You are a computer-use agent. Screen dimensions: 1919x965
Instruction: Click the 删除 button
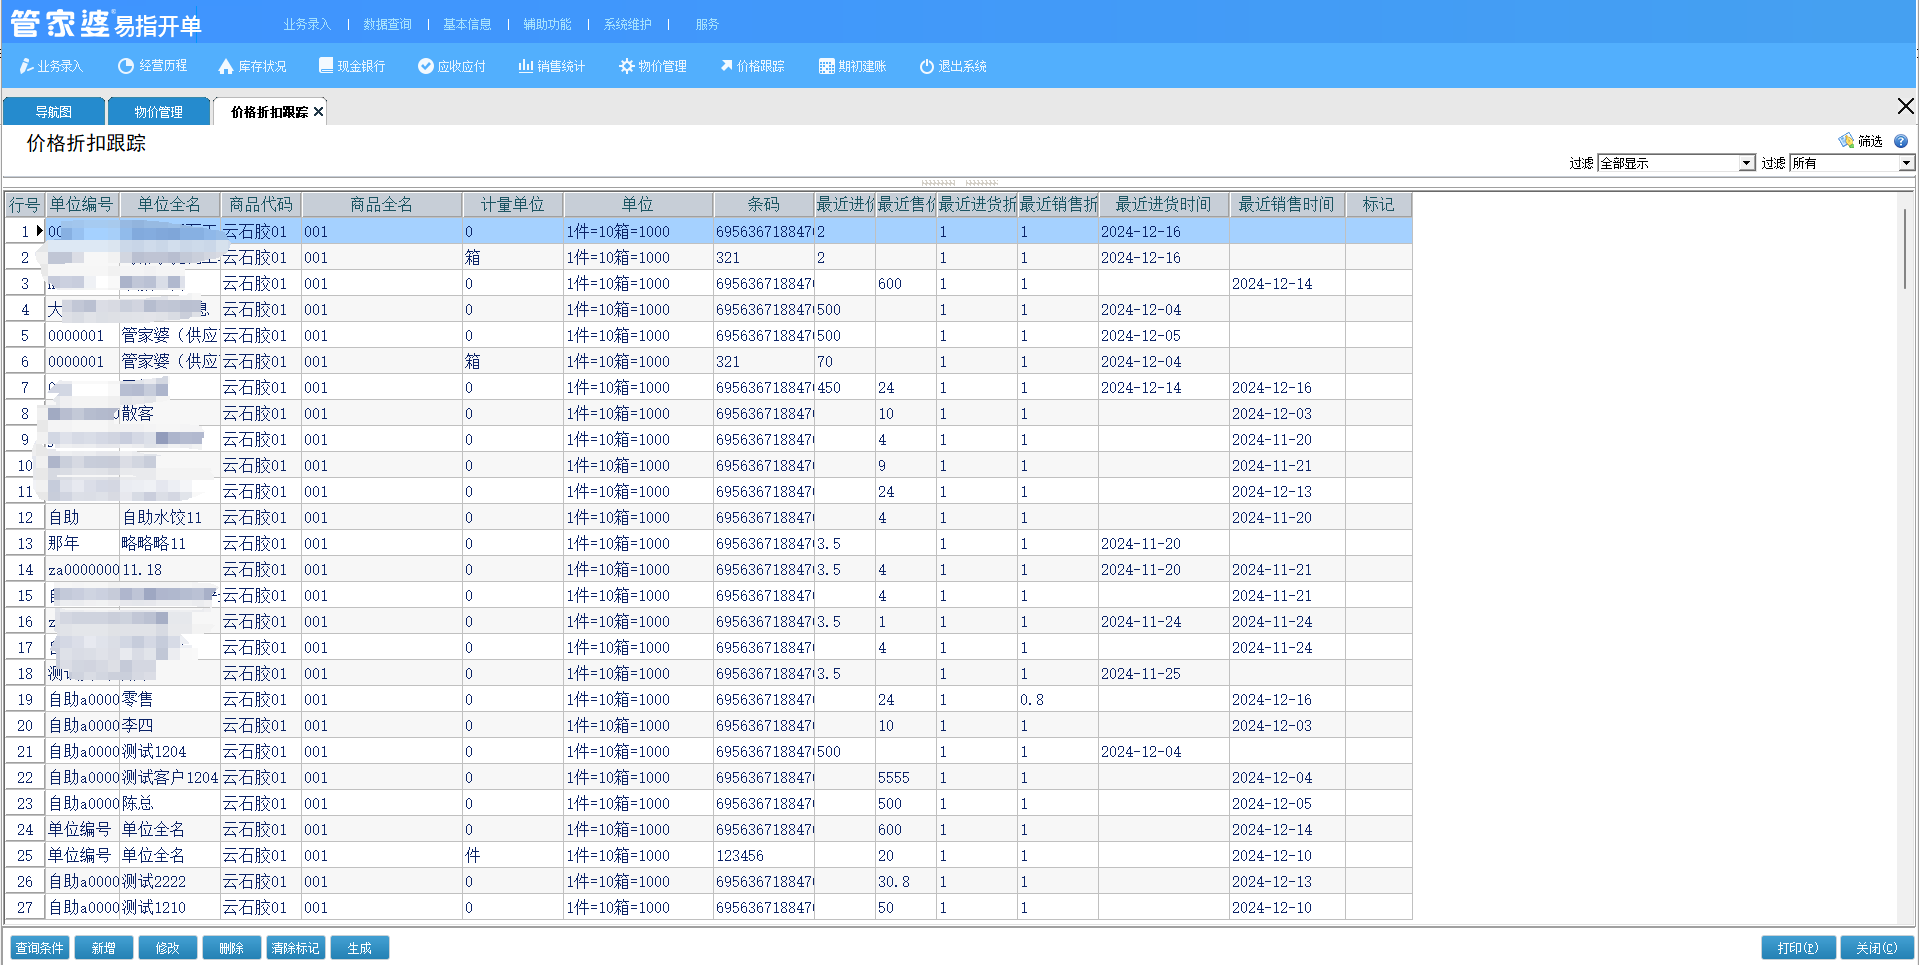[x=231, y=948]
